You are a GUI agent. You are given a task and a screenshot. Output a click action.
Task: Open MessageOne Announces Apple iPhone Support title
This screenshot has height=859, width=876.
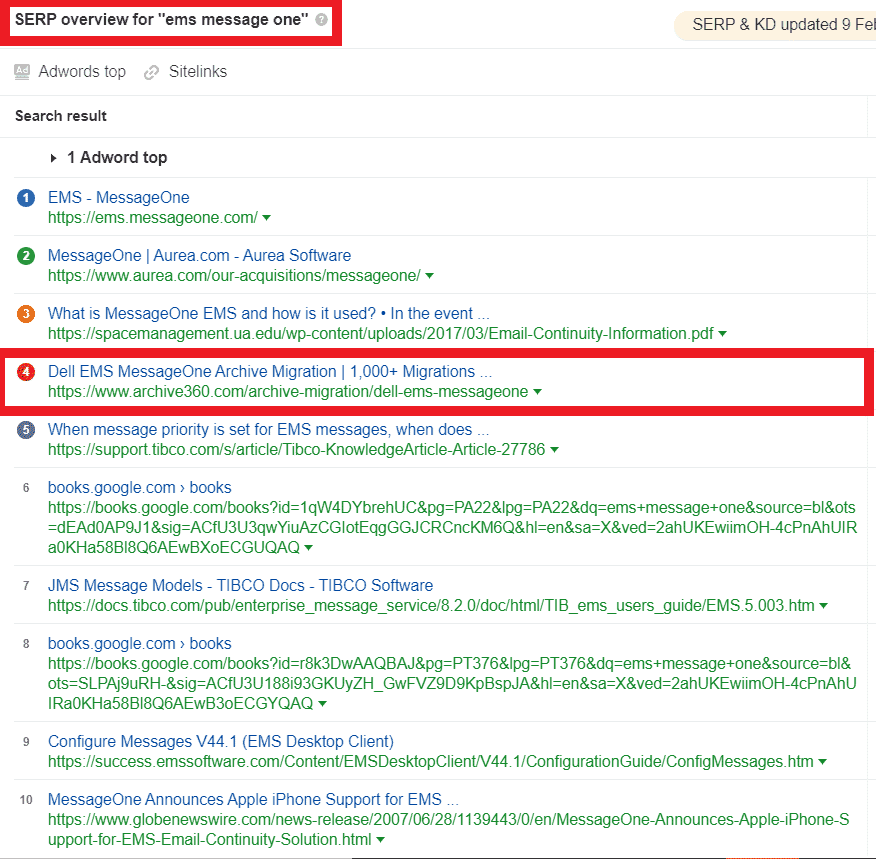tap(253, 799)
